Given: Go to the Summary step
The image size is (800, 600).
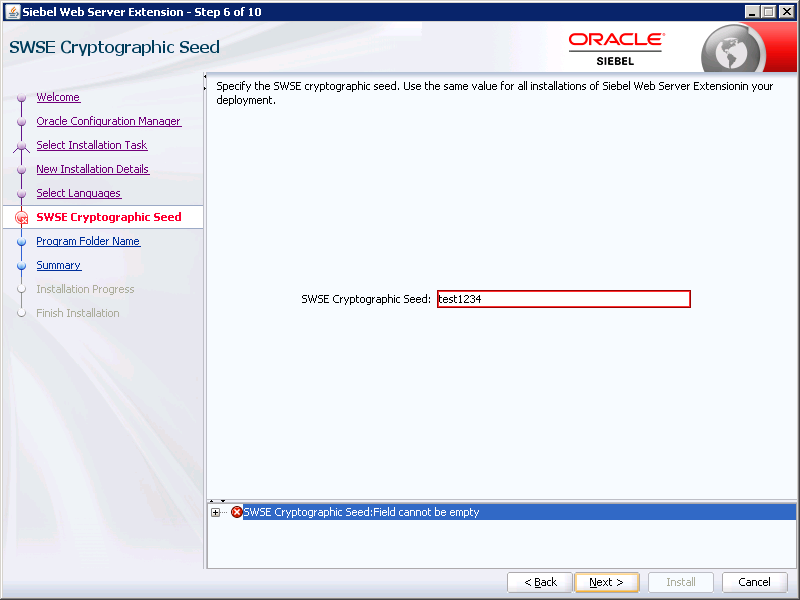Looking at the screenshot, I should click(x=59, y=265).
